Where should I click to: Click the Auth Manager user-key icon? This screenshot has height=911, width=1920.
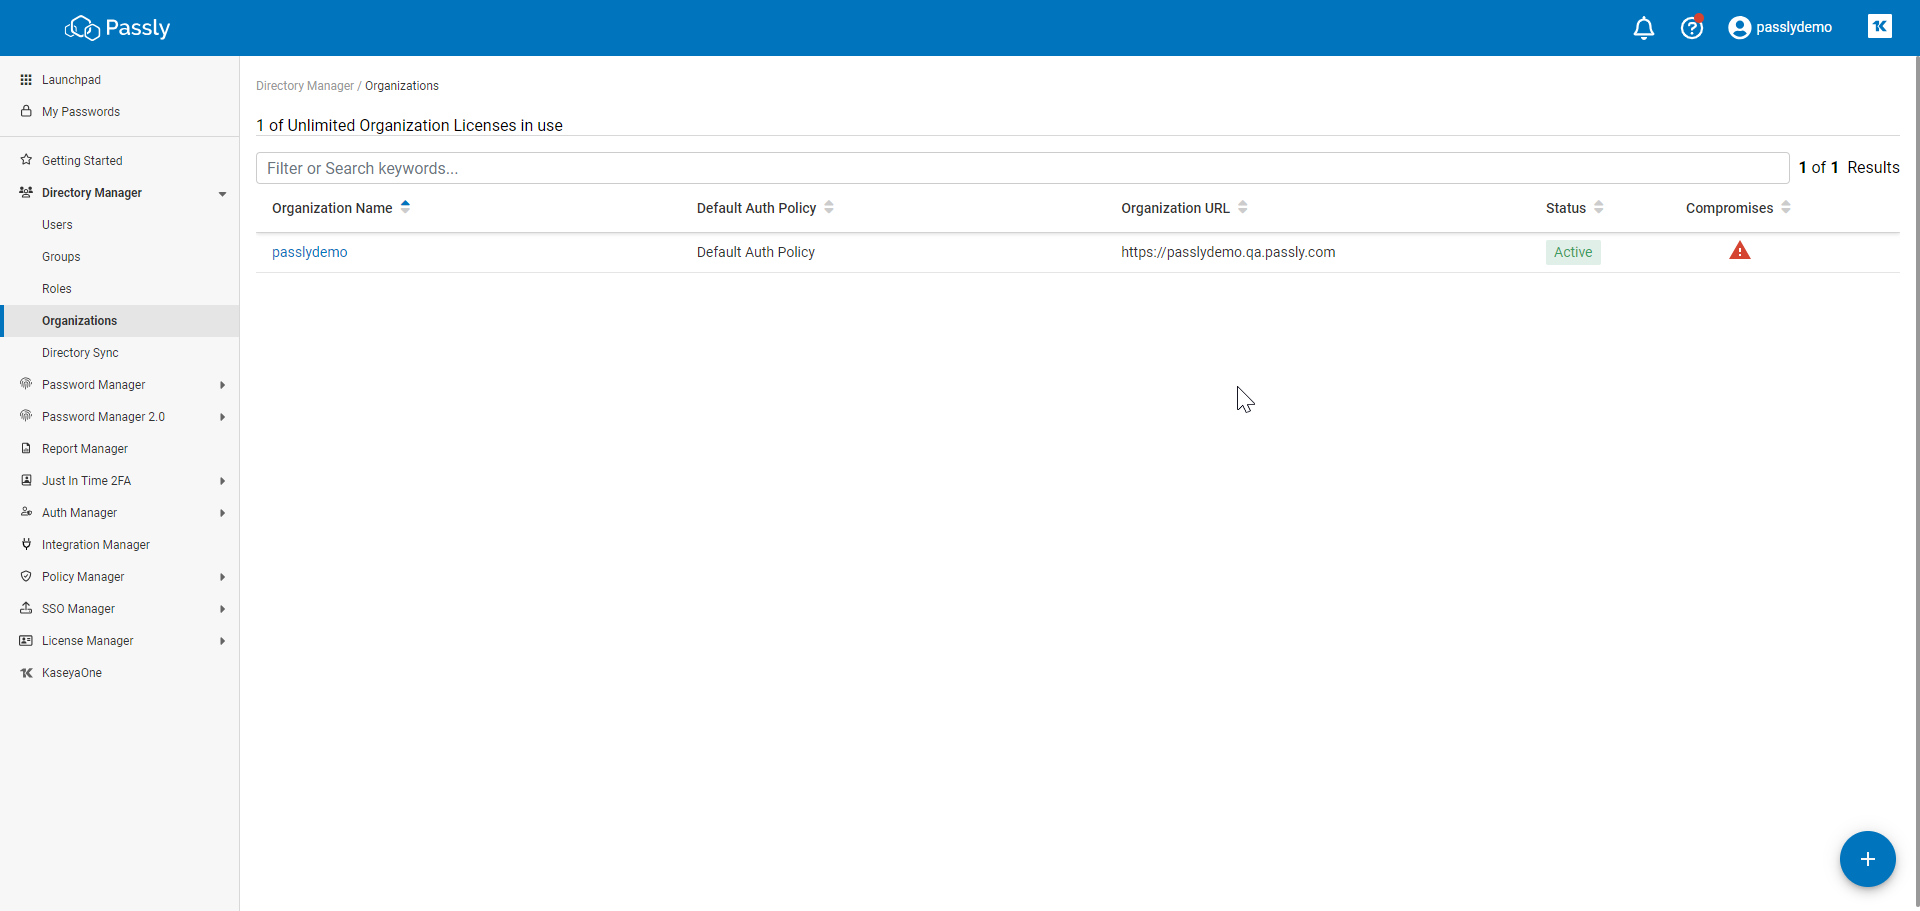tap(26, 512)
